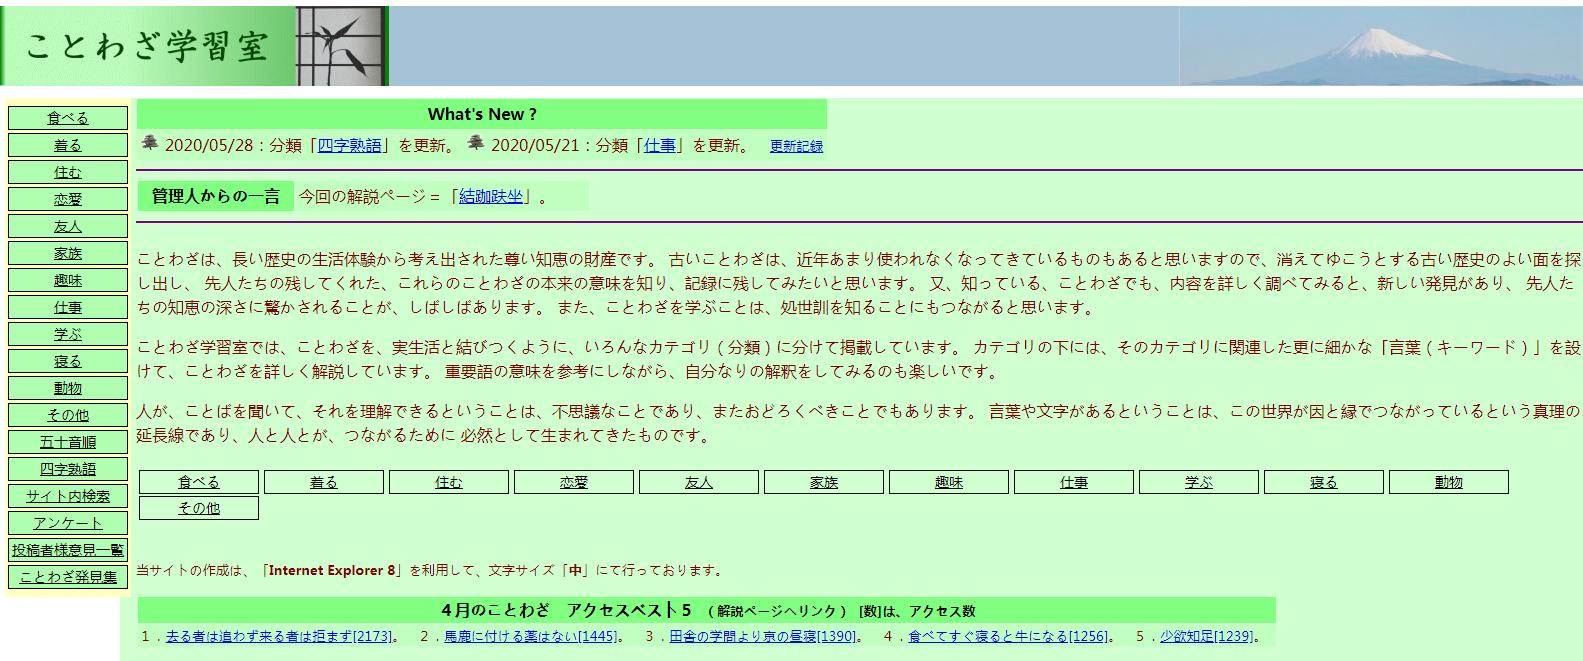The image size is (1583, 661).
Task: Open 友人 in the left sidebar menu
Action: pyautogui.click(x=68, y=226)
